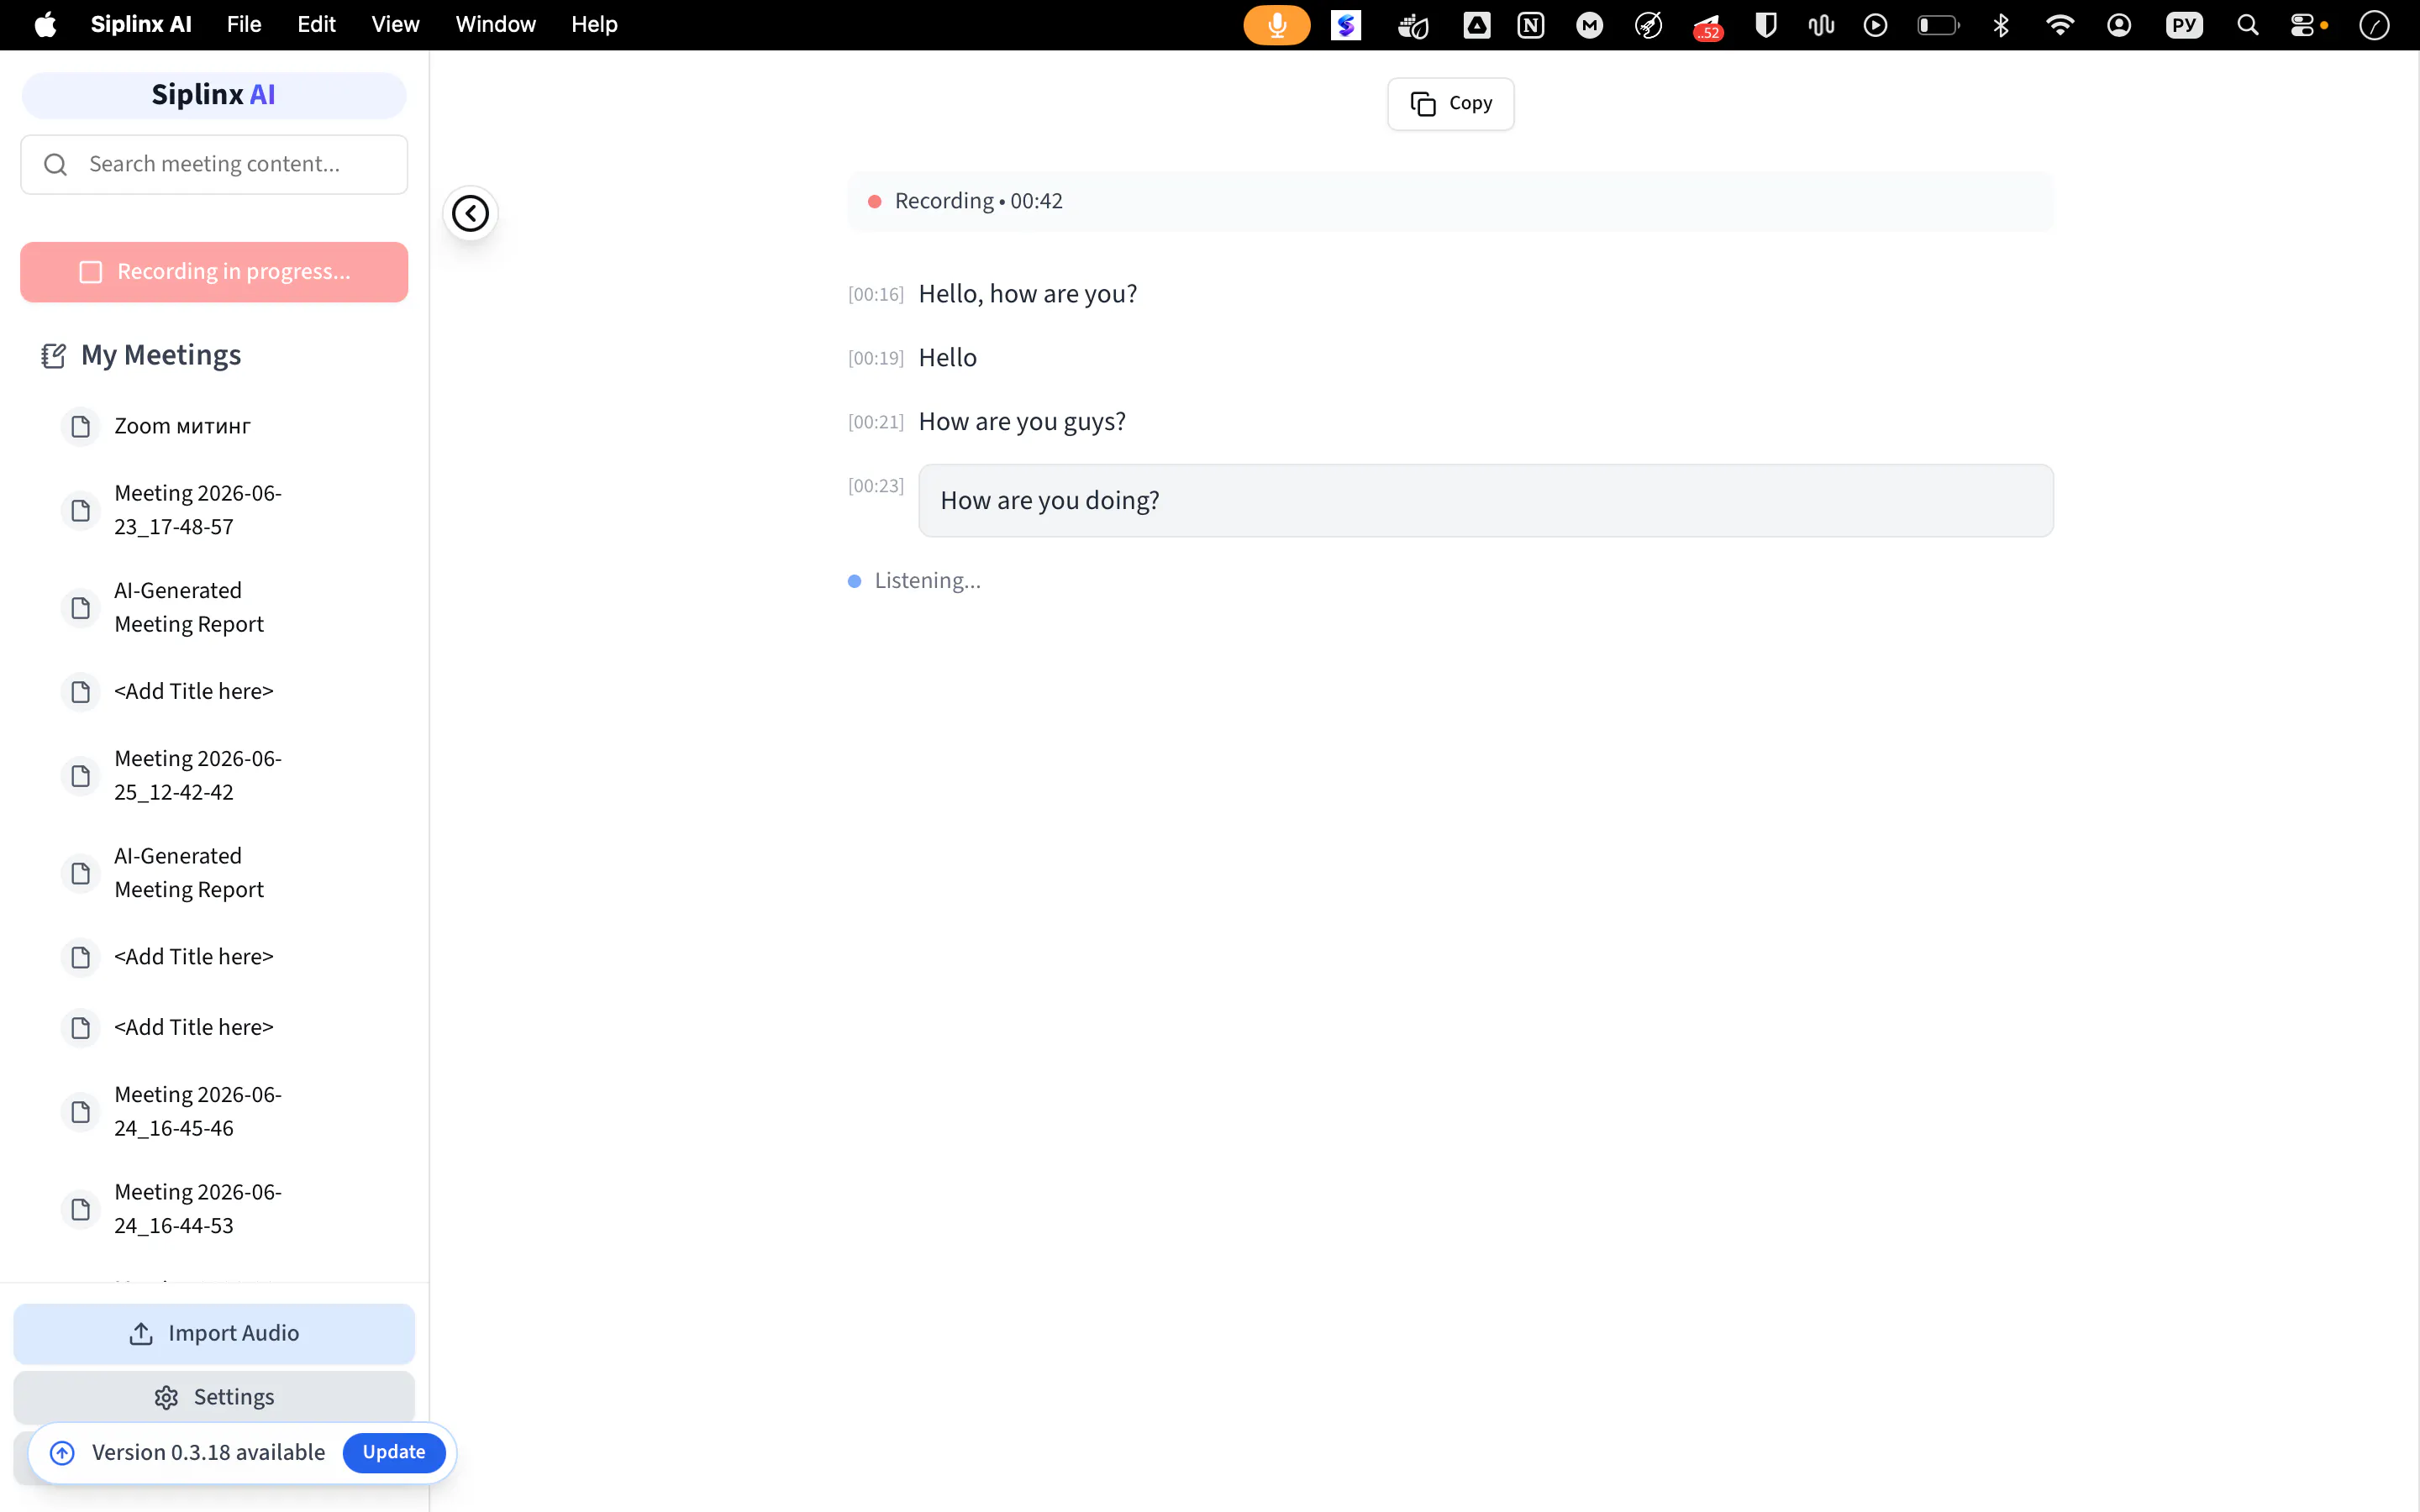Screen dimensions: 2420x1512
Task: Click the audio waveform icon in the menu bar
Action: coord(1821,25)
